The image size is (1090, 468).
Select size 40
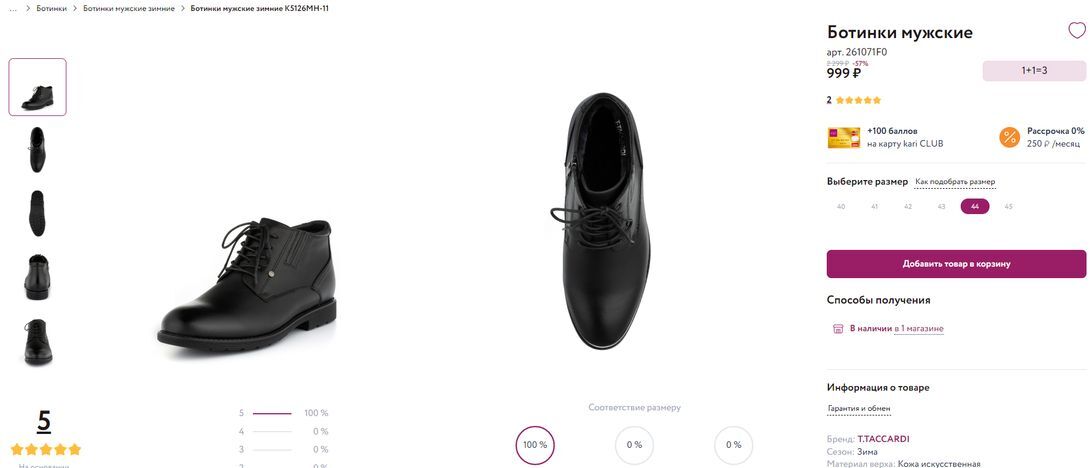841,207
